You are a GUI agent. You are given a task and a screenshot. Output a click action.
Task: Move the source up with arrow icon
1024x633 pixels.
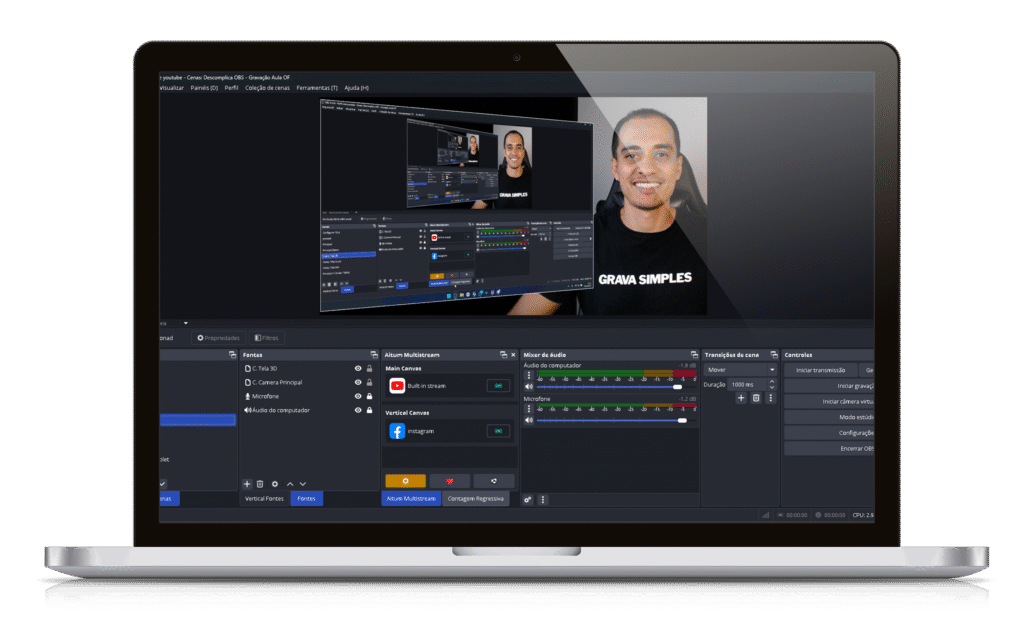pos(290,483)
